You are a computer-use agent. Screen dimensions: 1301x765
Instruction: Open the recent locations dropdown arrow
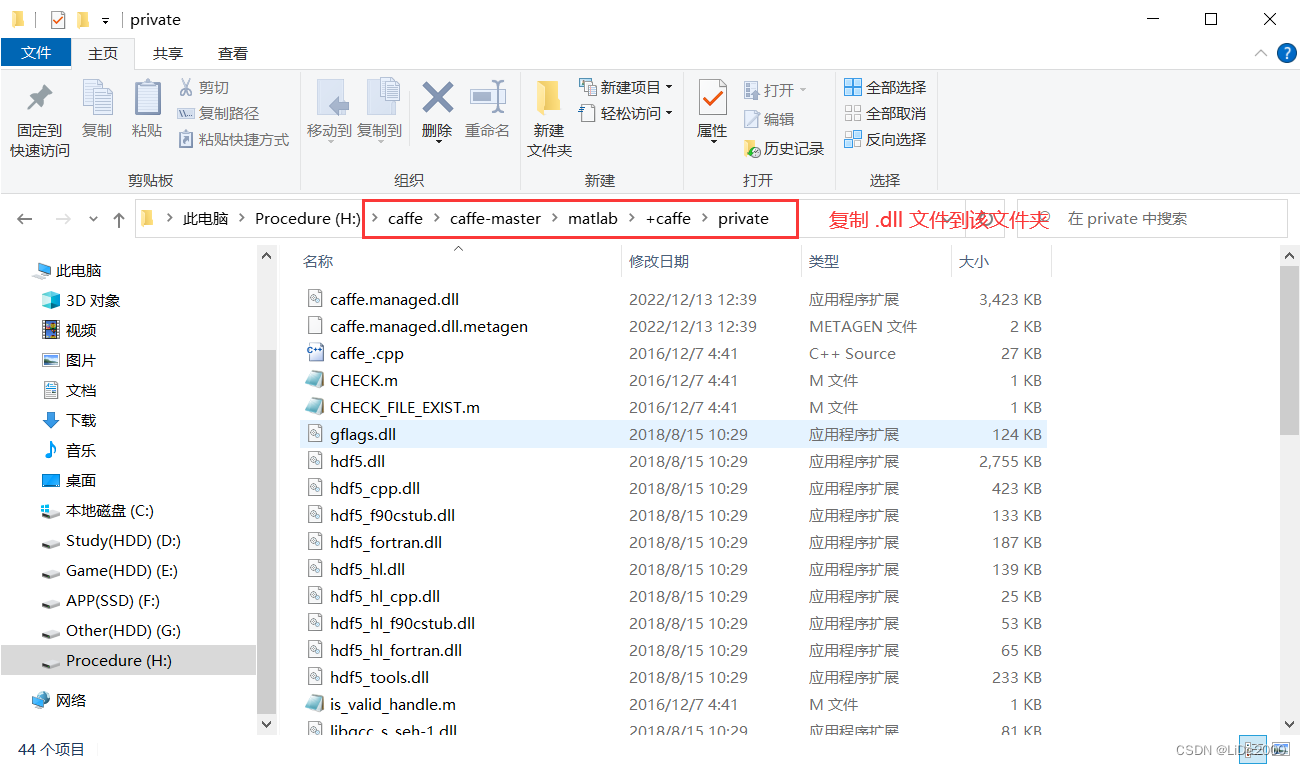[93, 219]
